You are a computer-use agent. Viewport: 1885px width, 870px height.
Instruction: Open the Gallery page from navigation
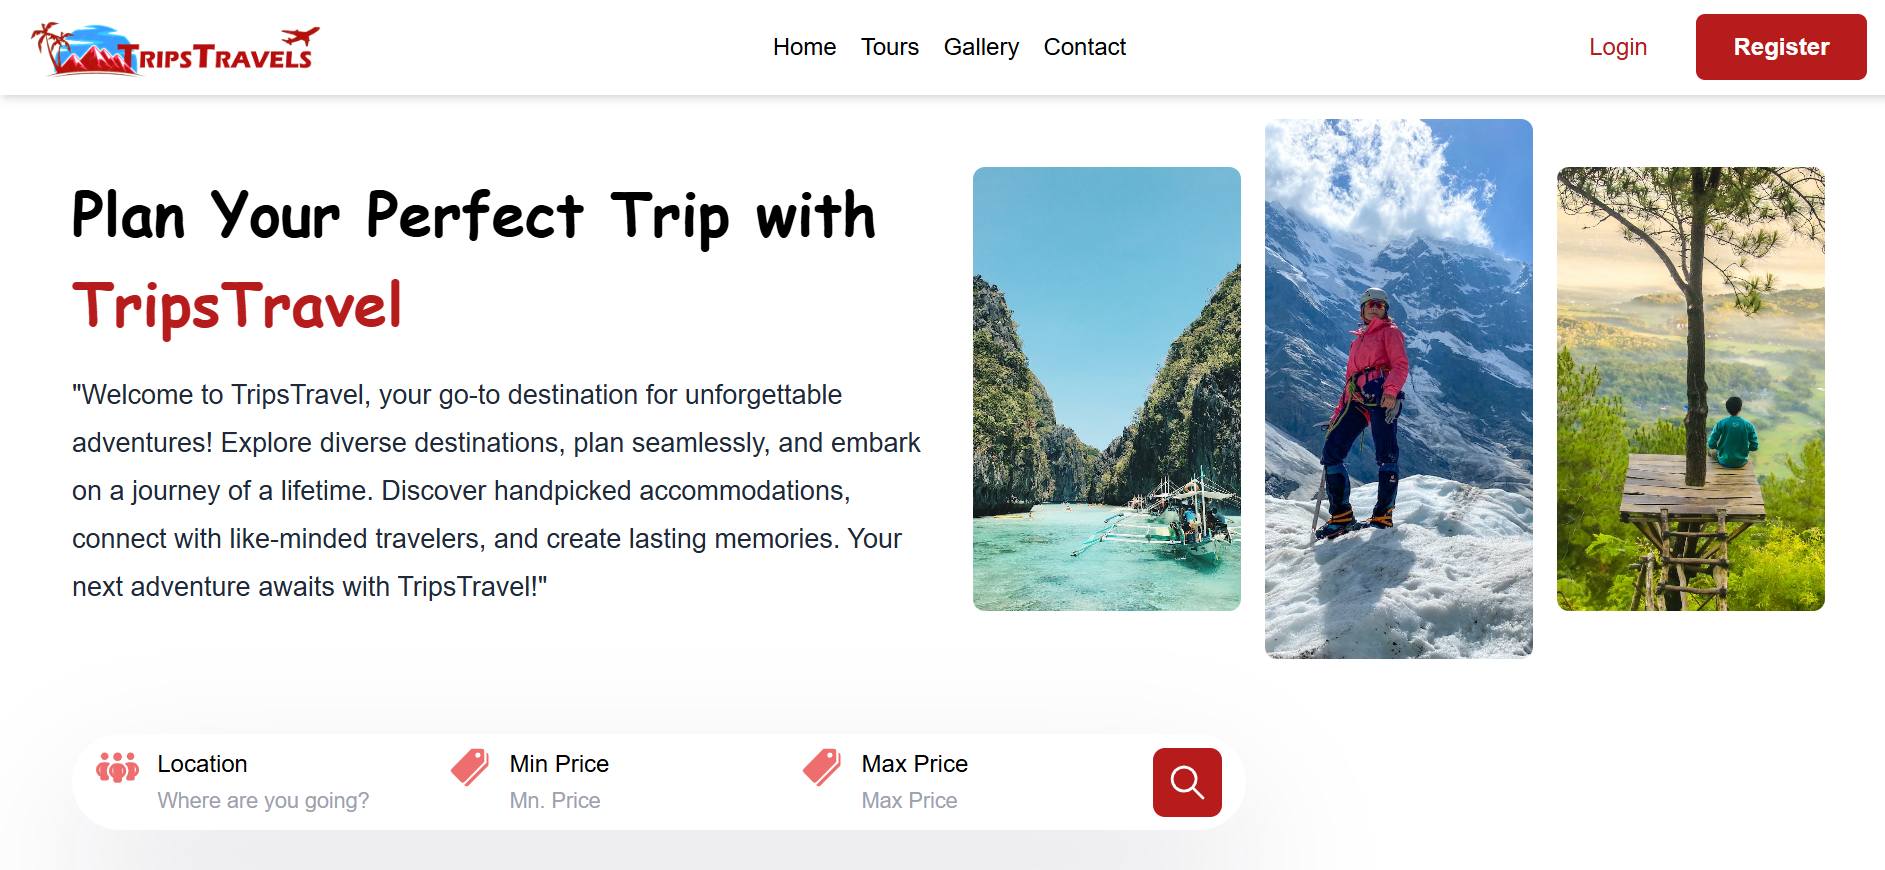coord(981,47)
